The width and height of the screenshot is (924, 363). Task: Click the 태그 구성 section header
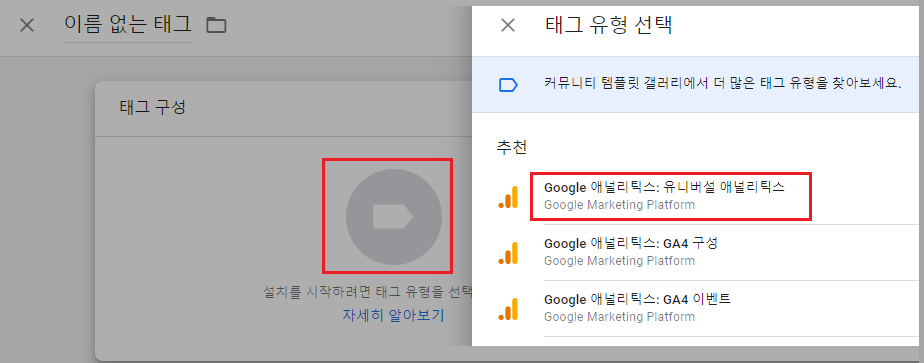click(x=153, y=108)
